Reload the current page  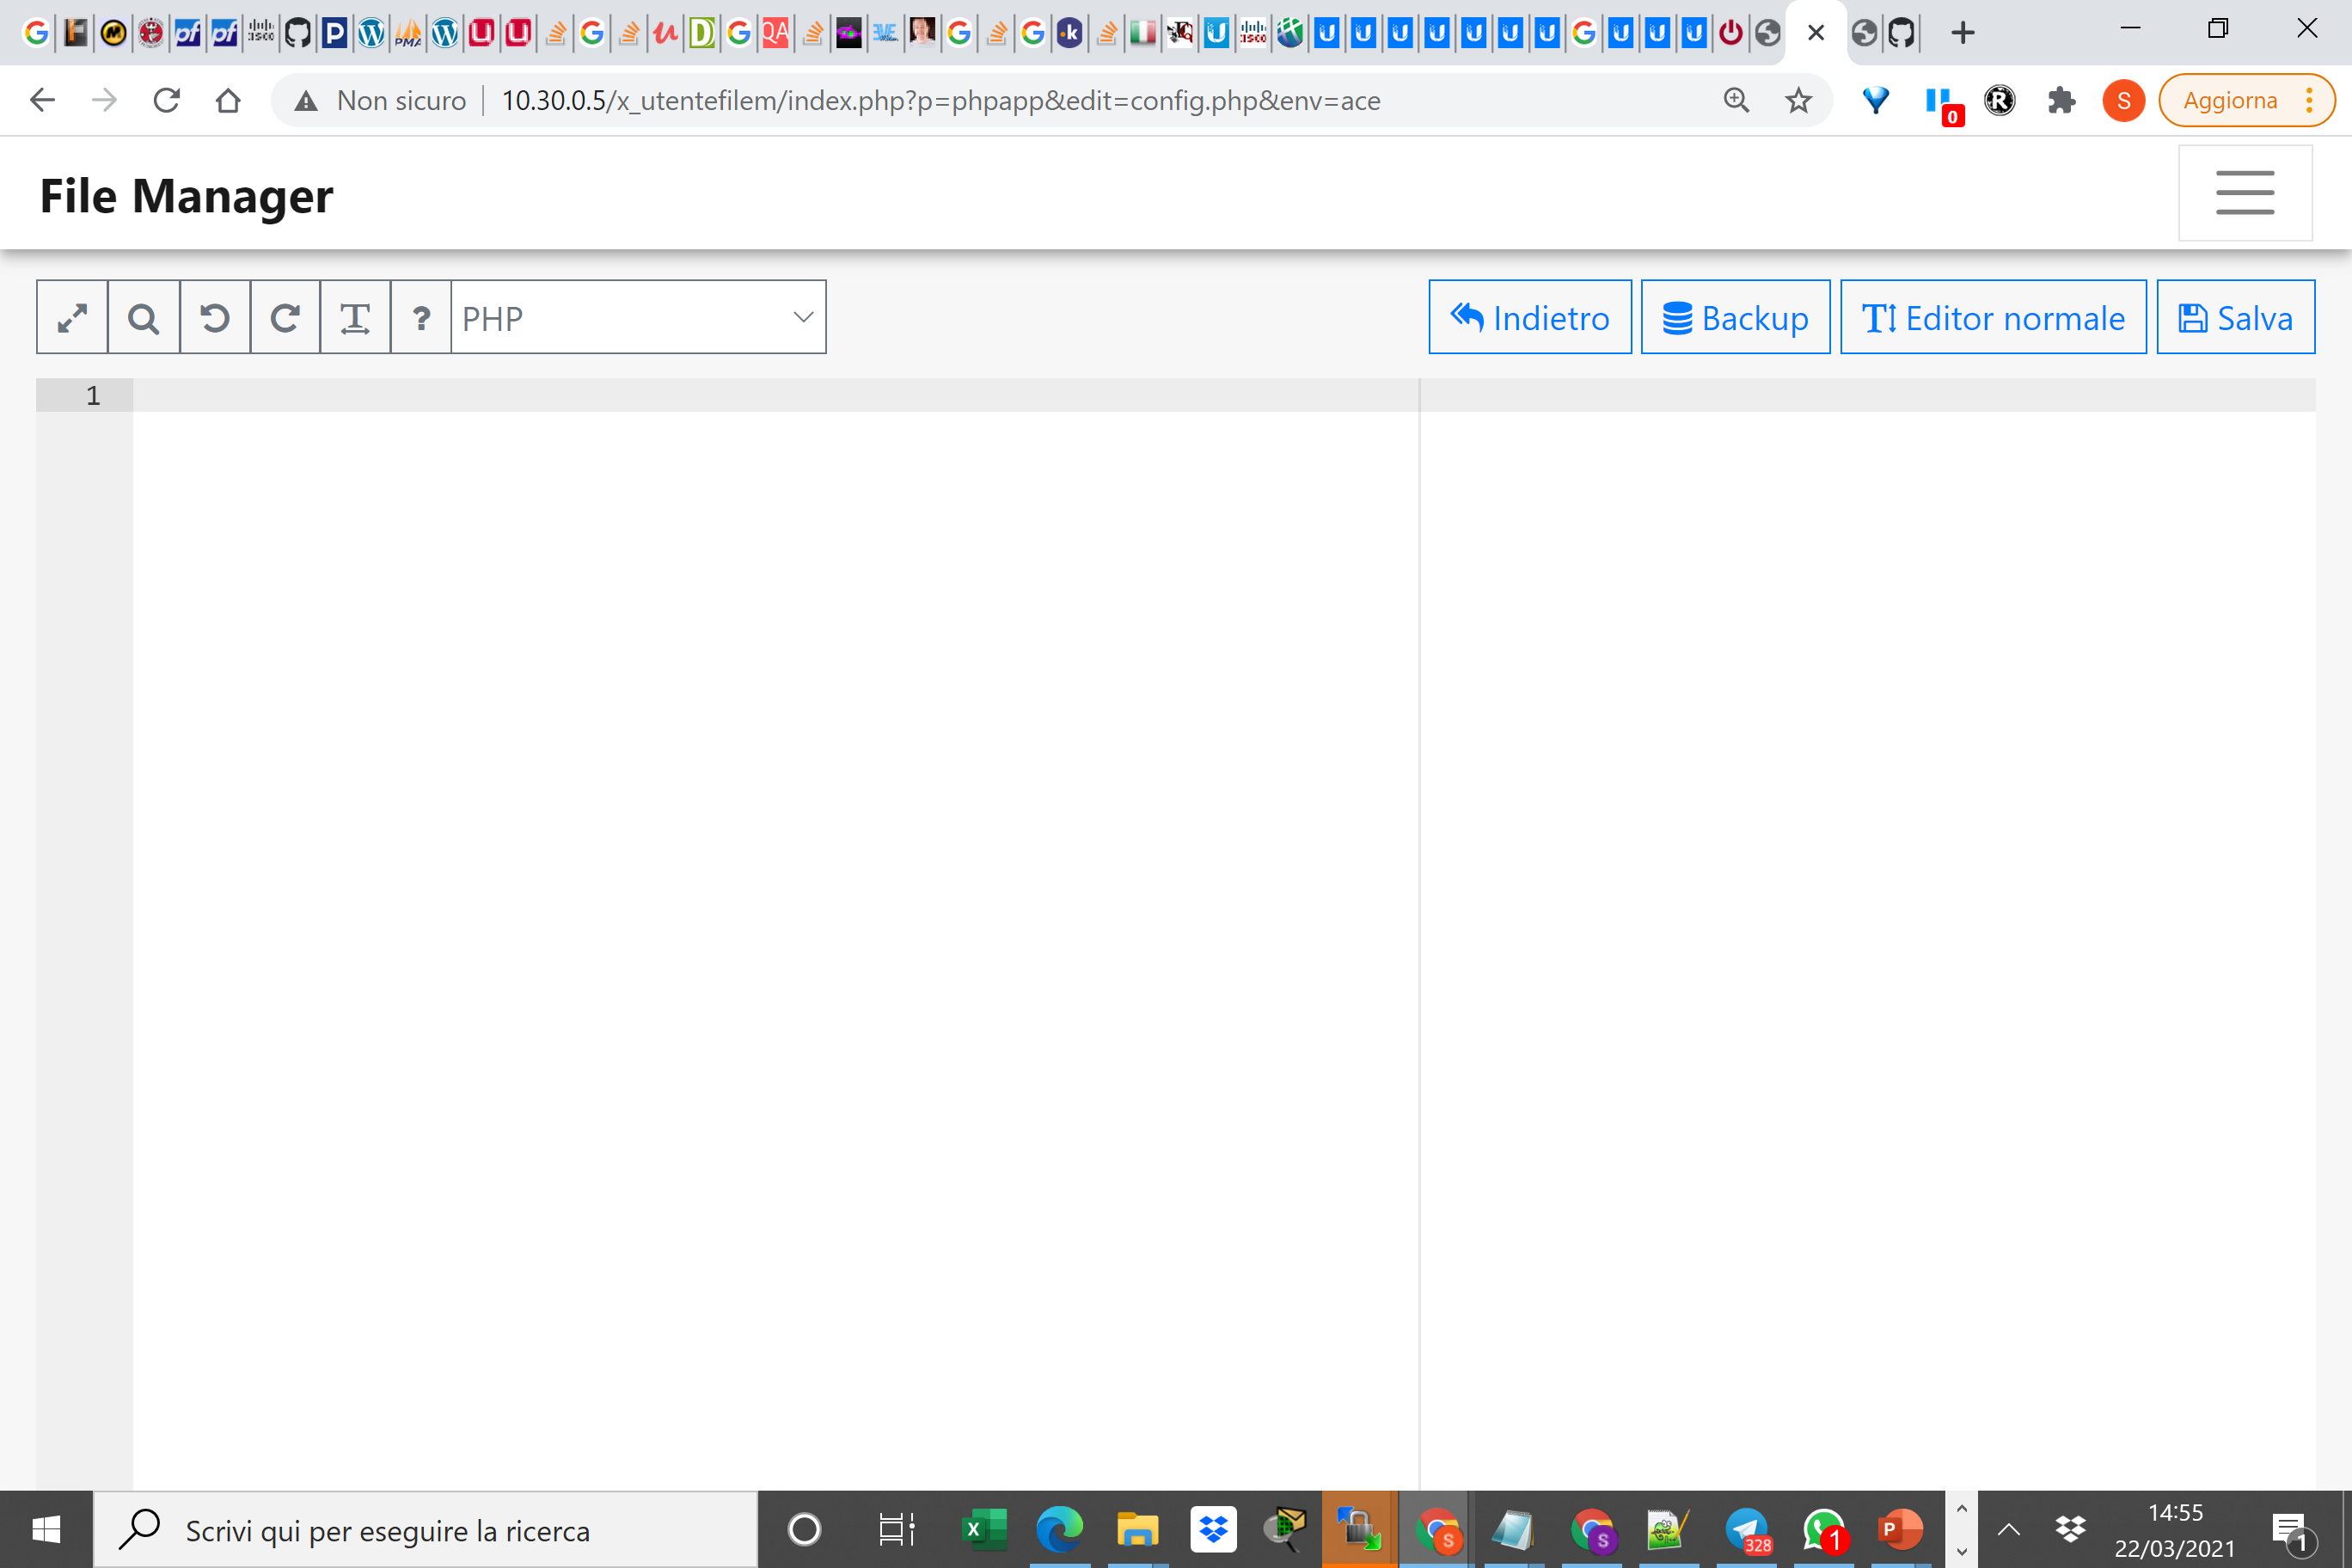(166, 100)
